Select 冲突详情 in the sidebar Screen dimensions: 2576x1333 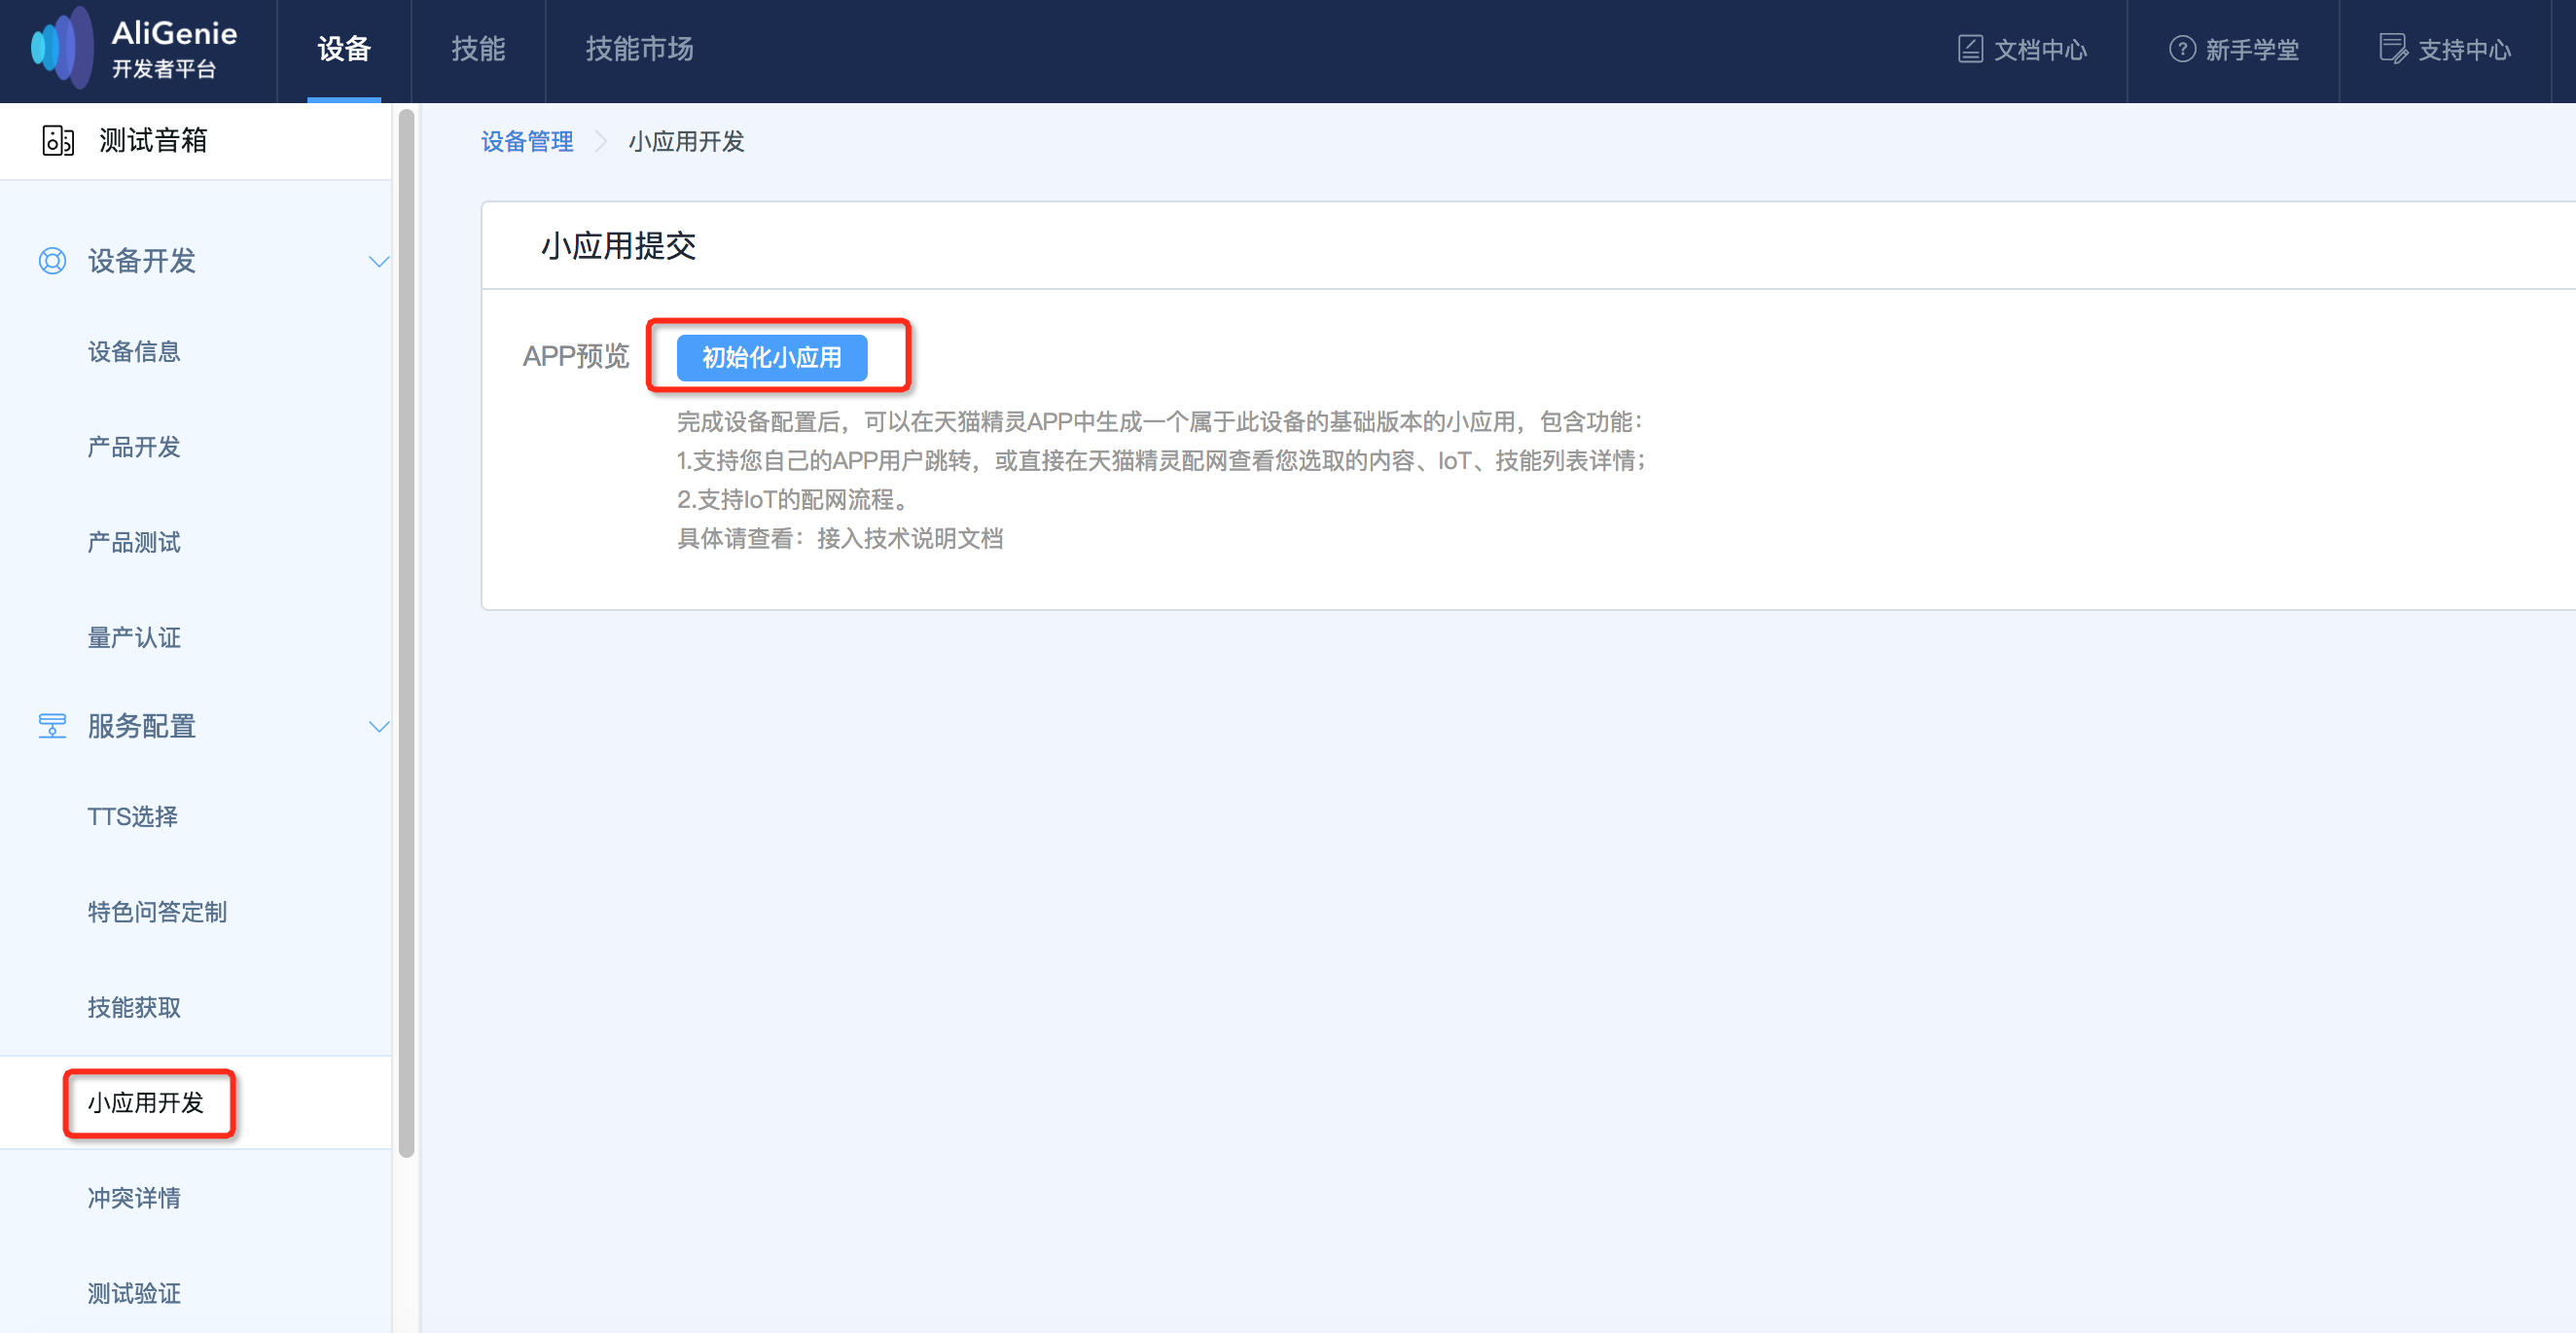coord(134,1198)
